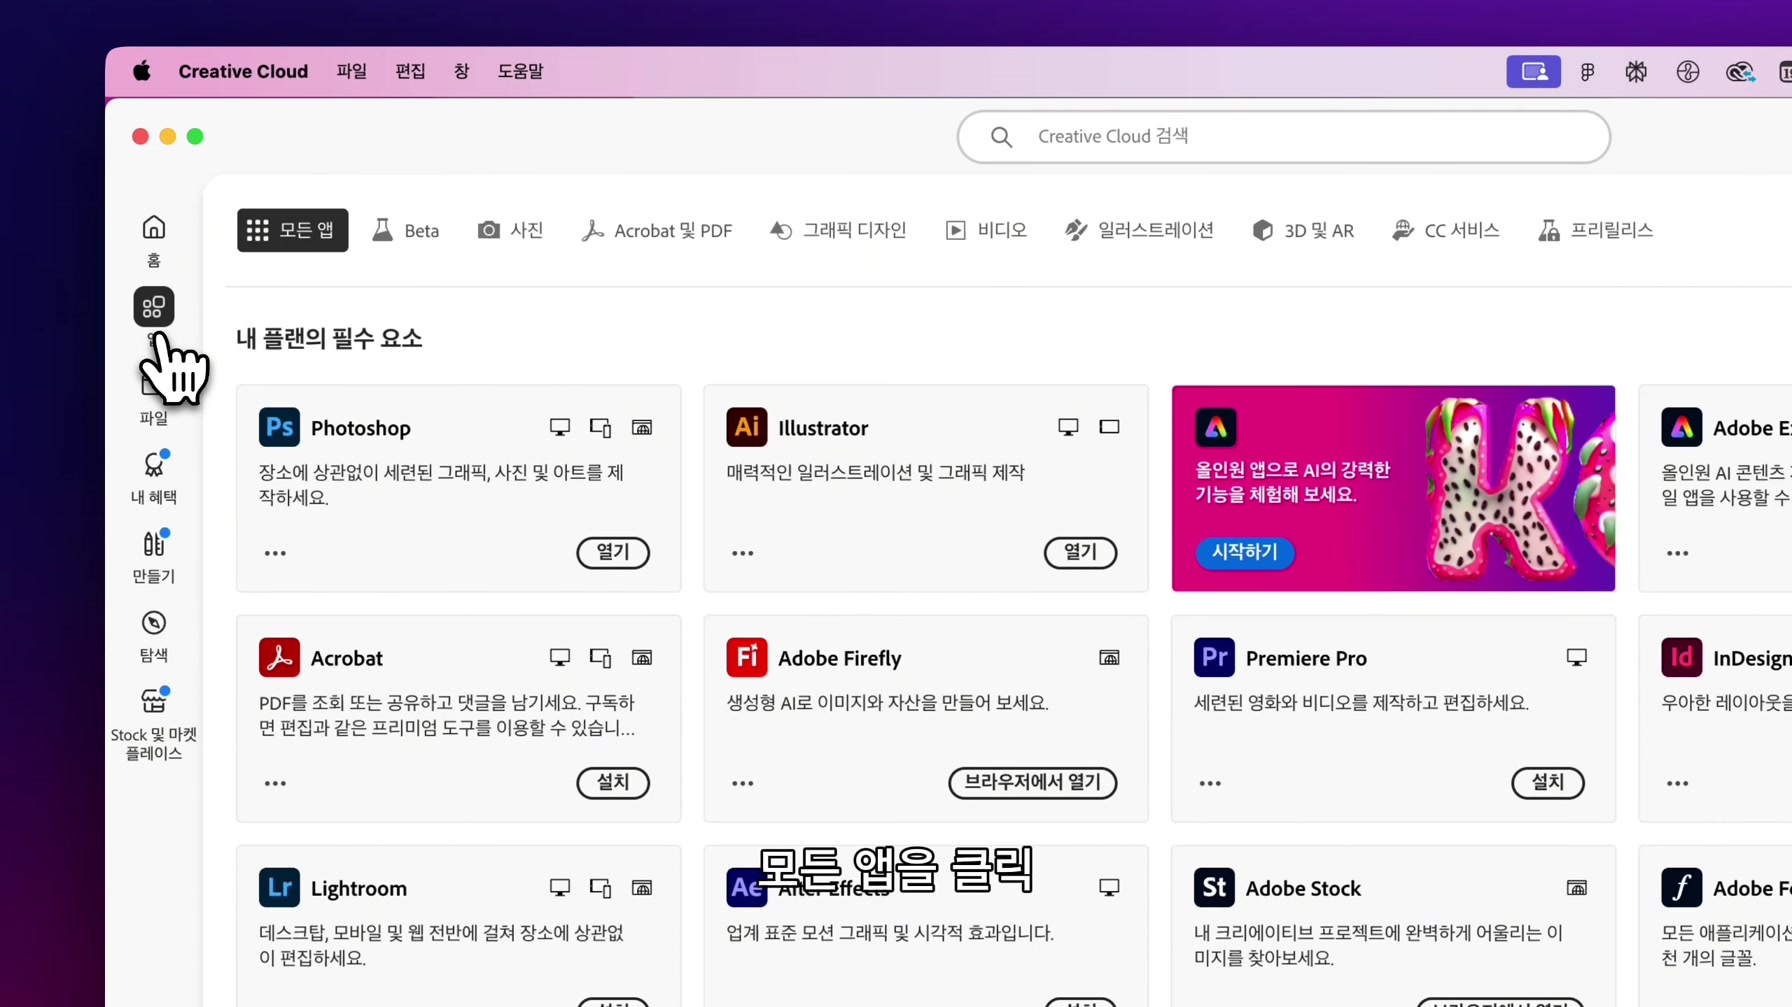The height and width of the screenshot is (1007, 1792).
Task: Open the 파일 menu in menu bar
Action: click(x=352, y=71)
